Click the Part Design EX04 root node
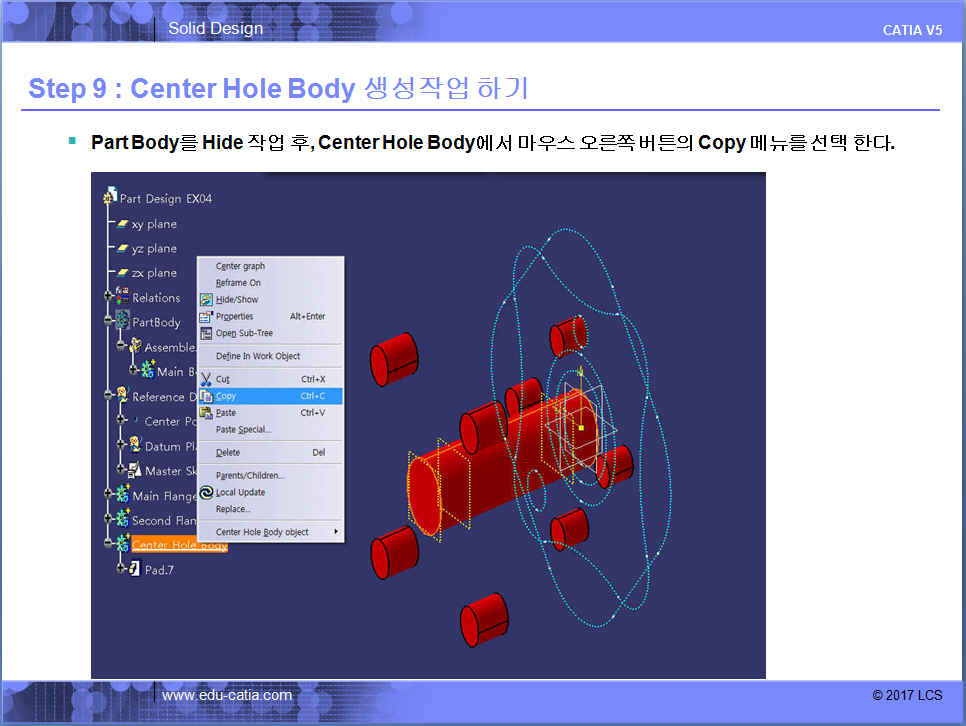 (165, 198)
